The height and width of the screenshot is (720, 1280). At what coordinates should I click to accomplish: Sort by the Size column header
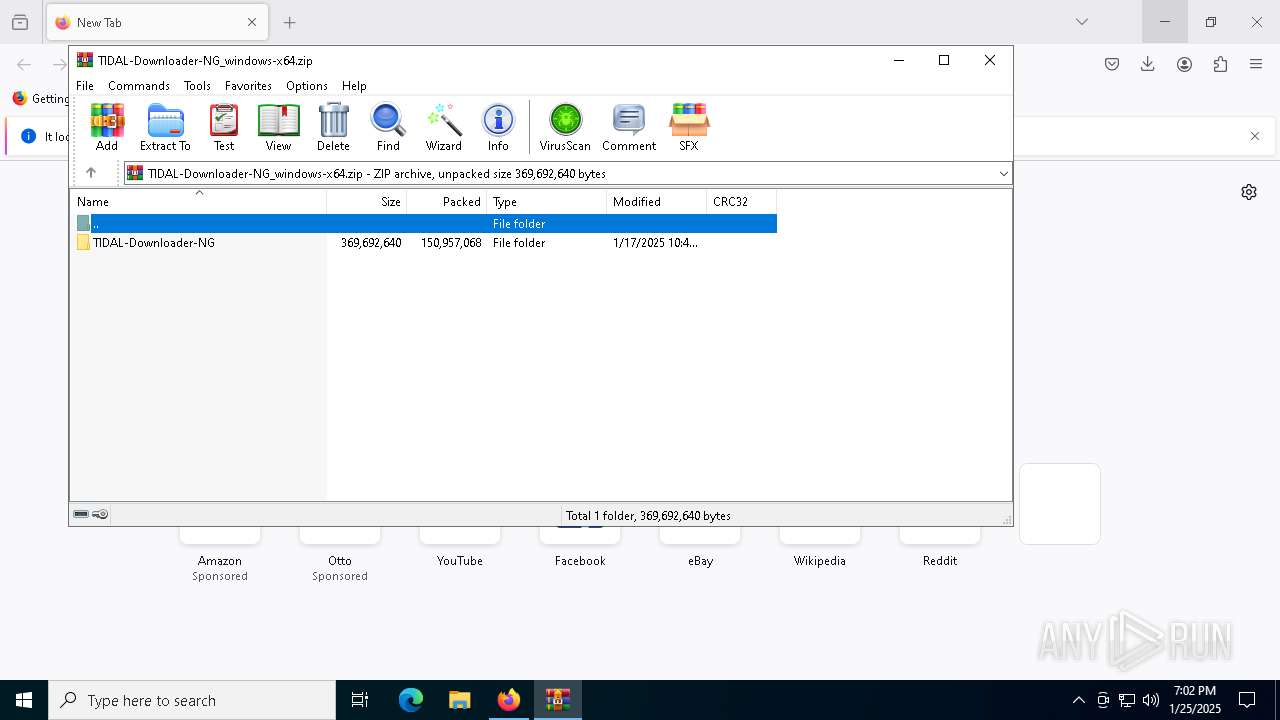tap(367, 201)
